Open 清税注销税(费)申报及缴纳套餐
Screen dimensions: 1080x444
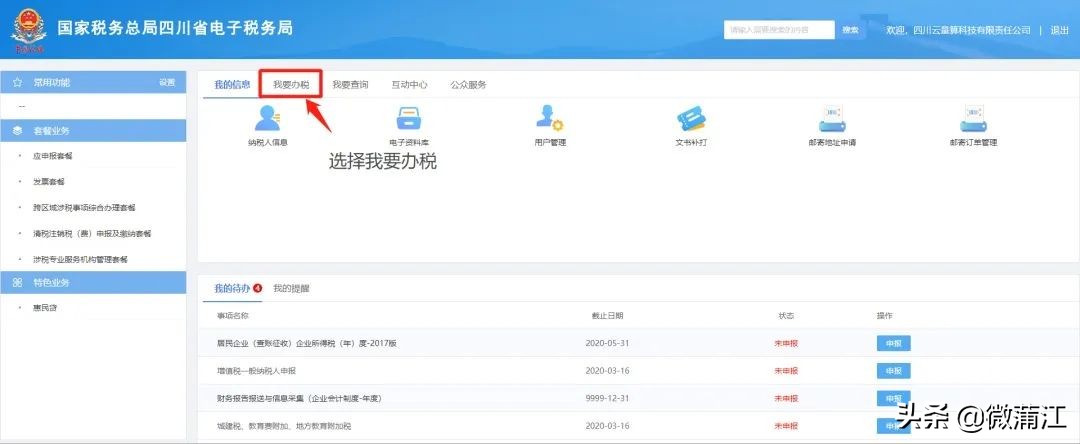tap(92, 234)
